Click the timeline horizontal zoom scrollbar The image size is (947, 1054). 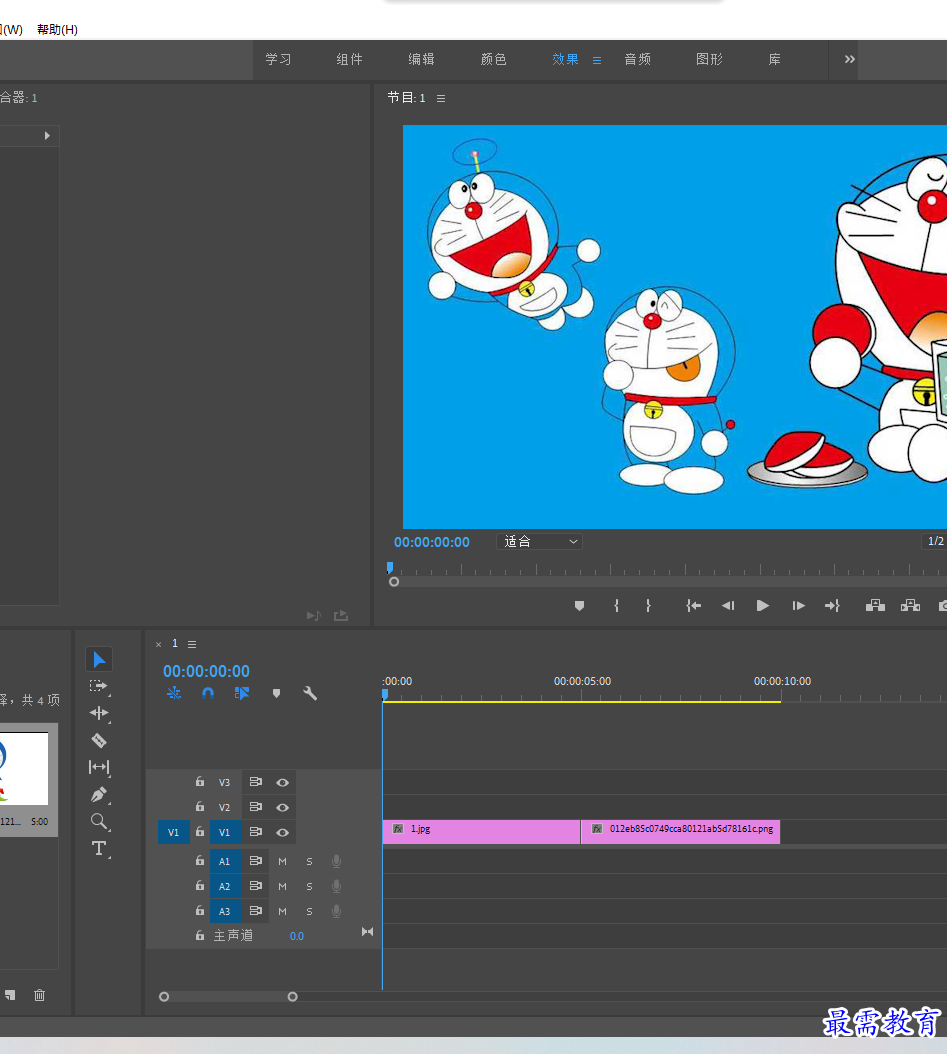pyautogui.click(x=228, y=997)
